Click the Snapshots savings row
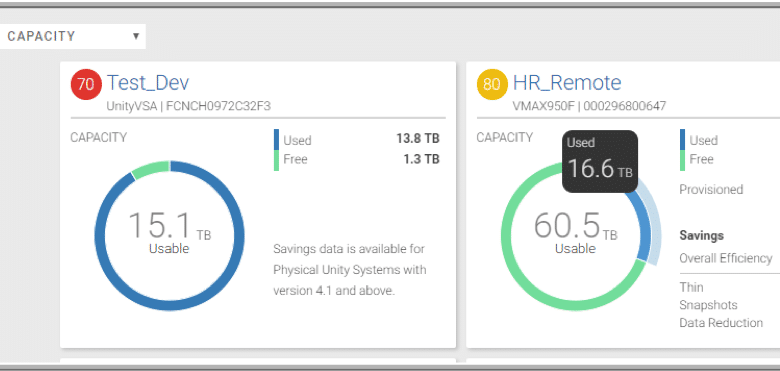The image size is (780, 371). [x=708, y=305]
